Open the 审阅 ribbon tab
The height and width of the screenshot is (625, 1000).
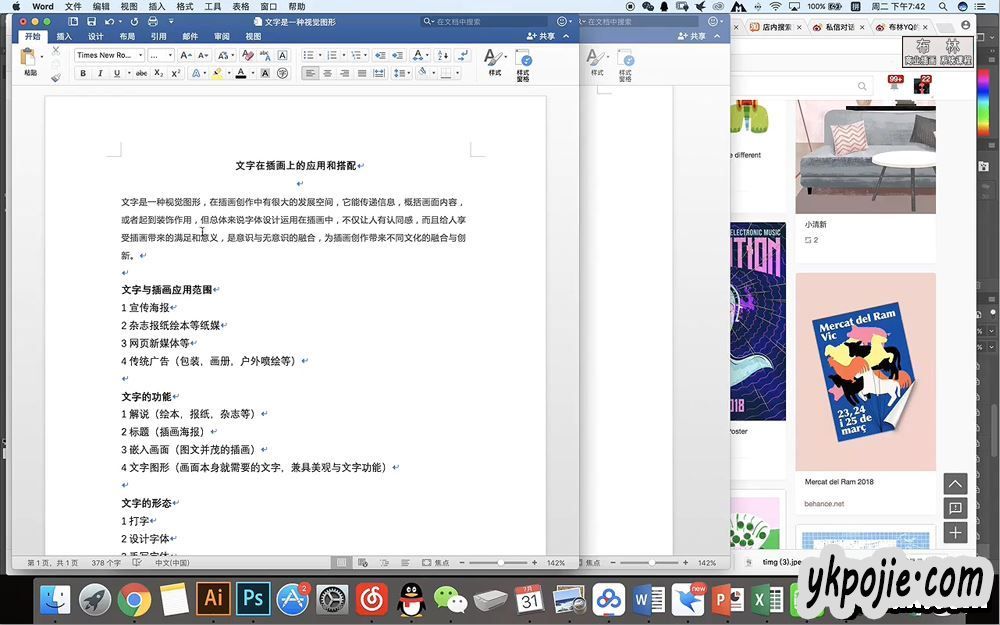coord(221,36)
